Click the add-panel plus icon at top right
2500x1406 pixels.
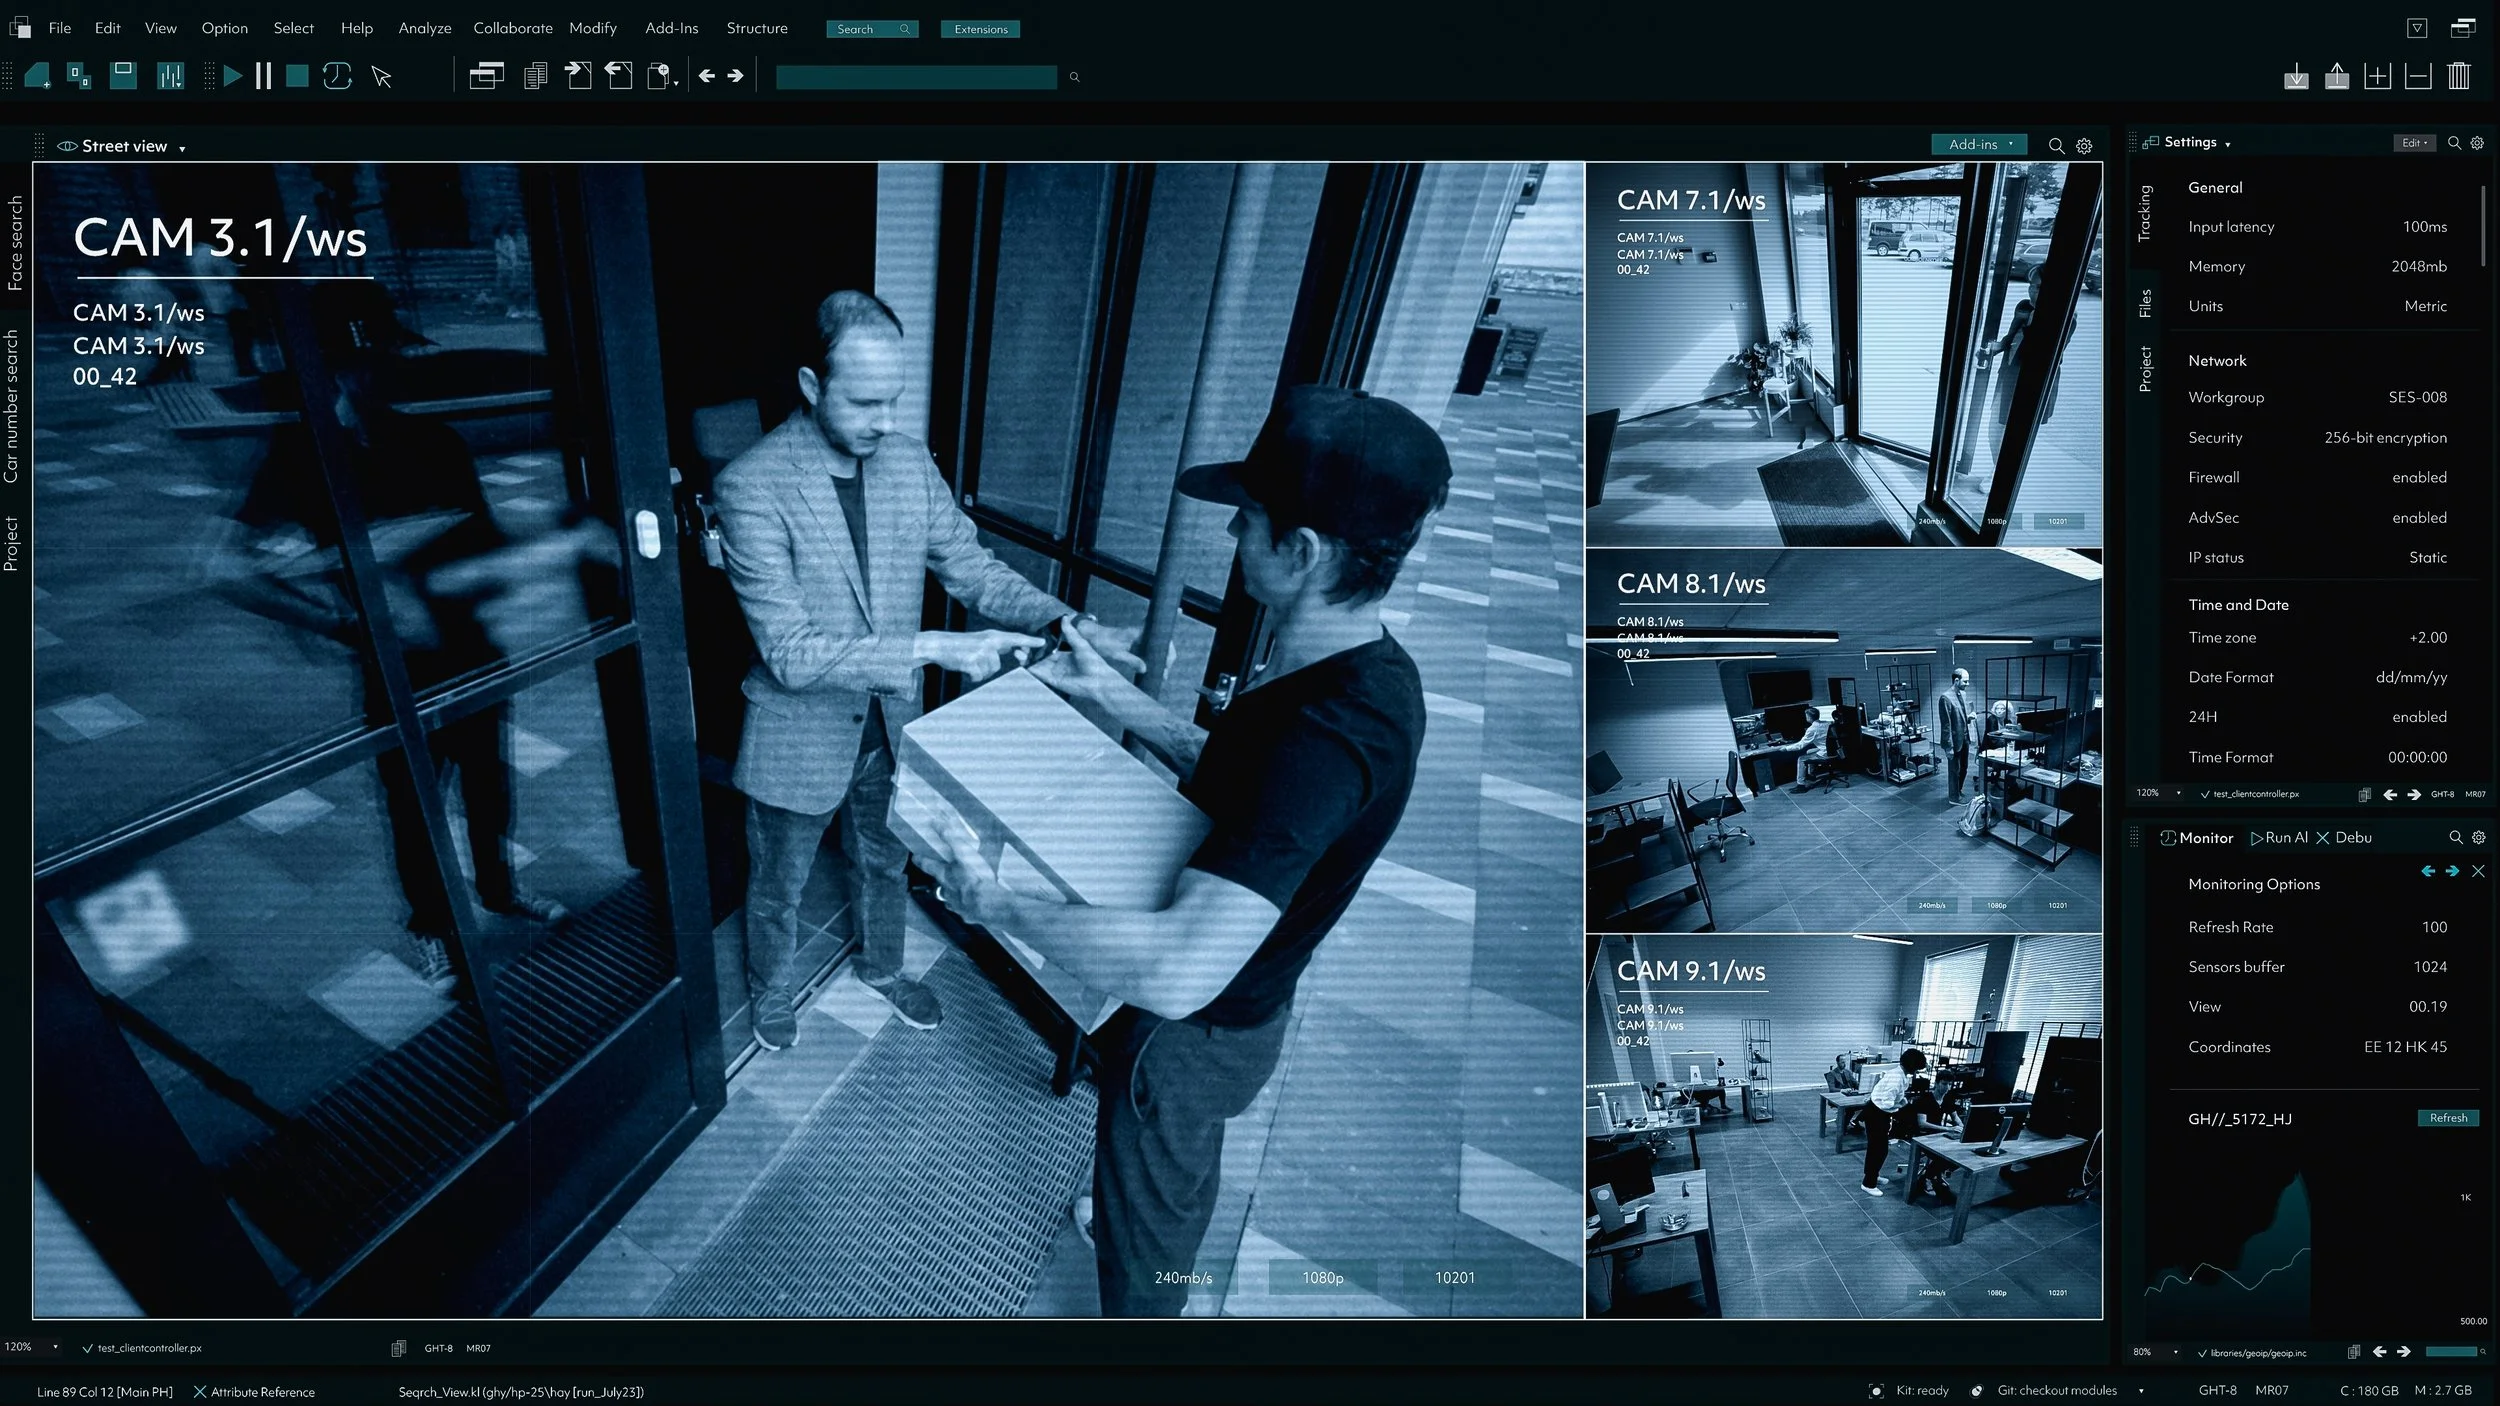[2377, 76]
